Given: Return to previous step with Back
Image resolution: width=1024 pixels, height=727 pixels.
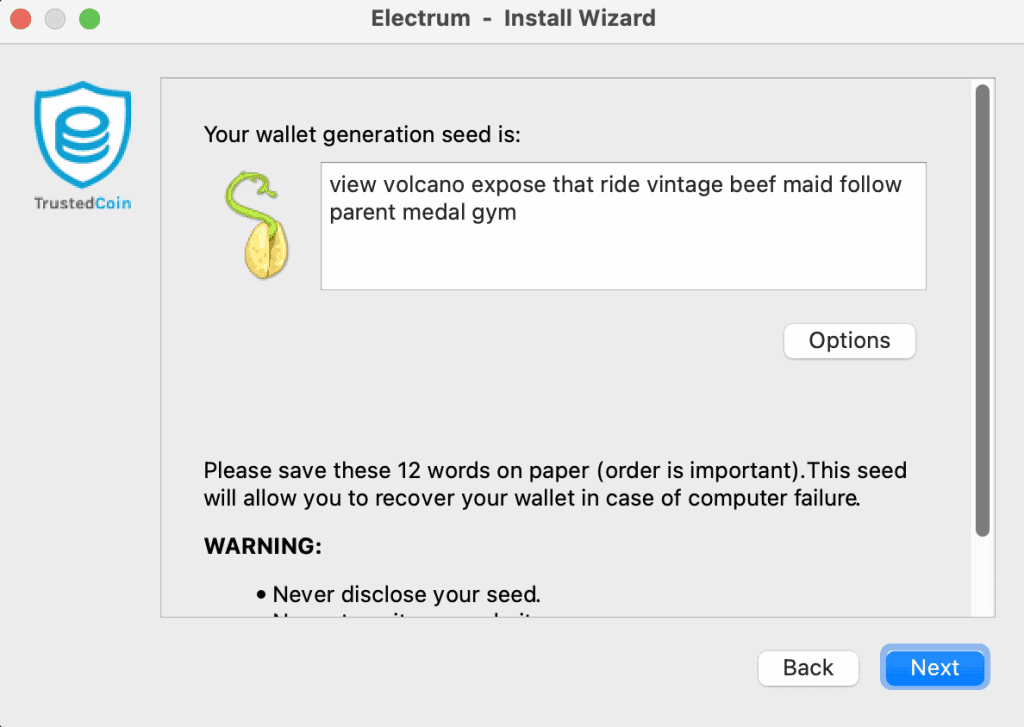Looking at the screenshot, I should [x=808, y=667].
